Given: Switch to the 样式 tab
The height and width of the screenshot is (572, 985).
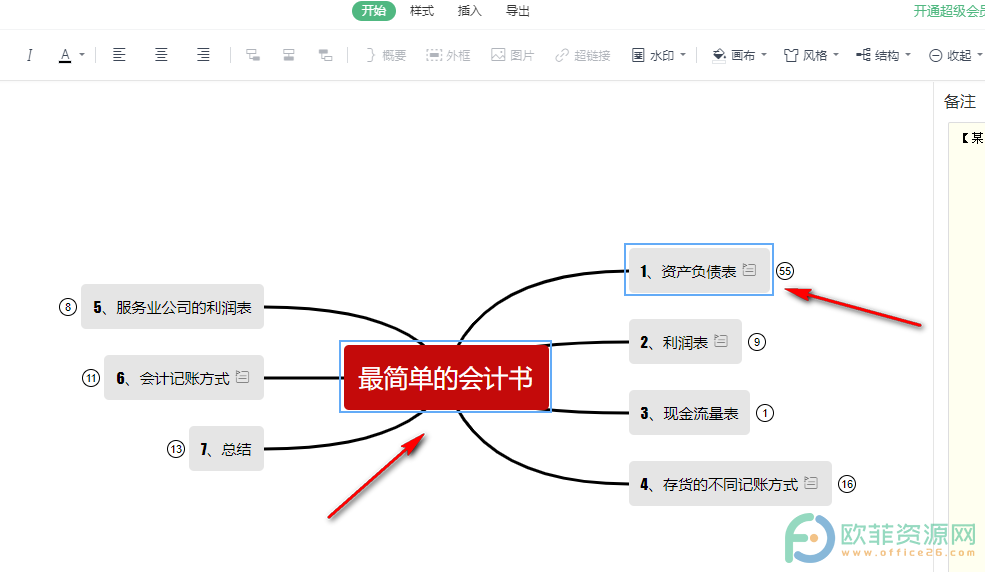Looking at the screenshot, I should (422, 11).
